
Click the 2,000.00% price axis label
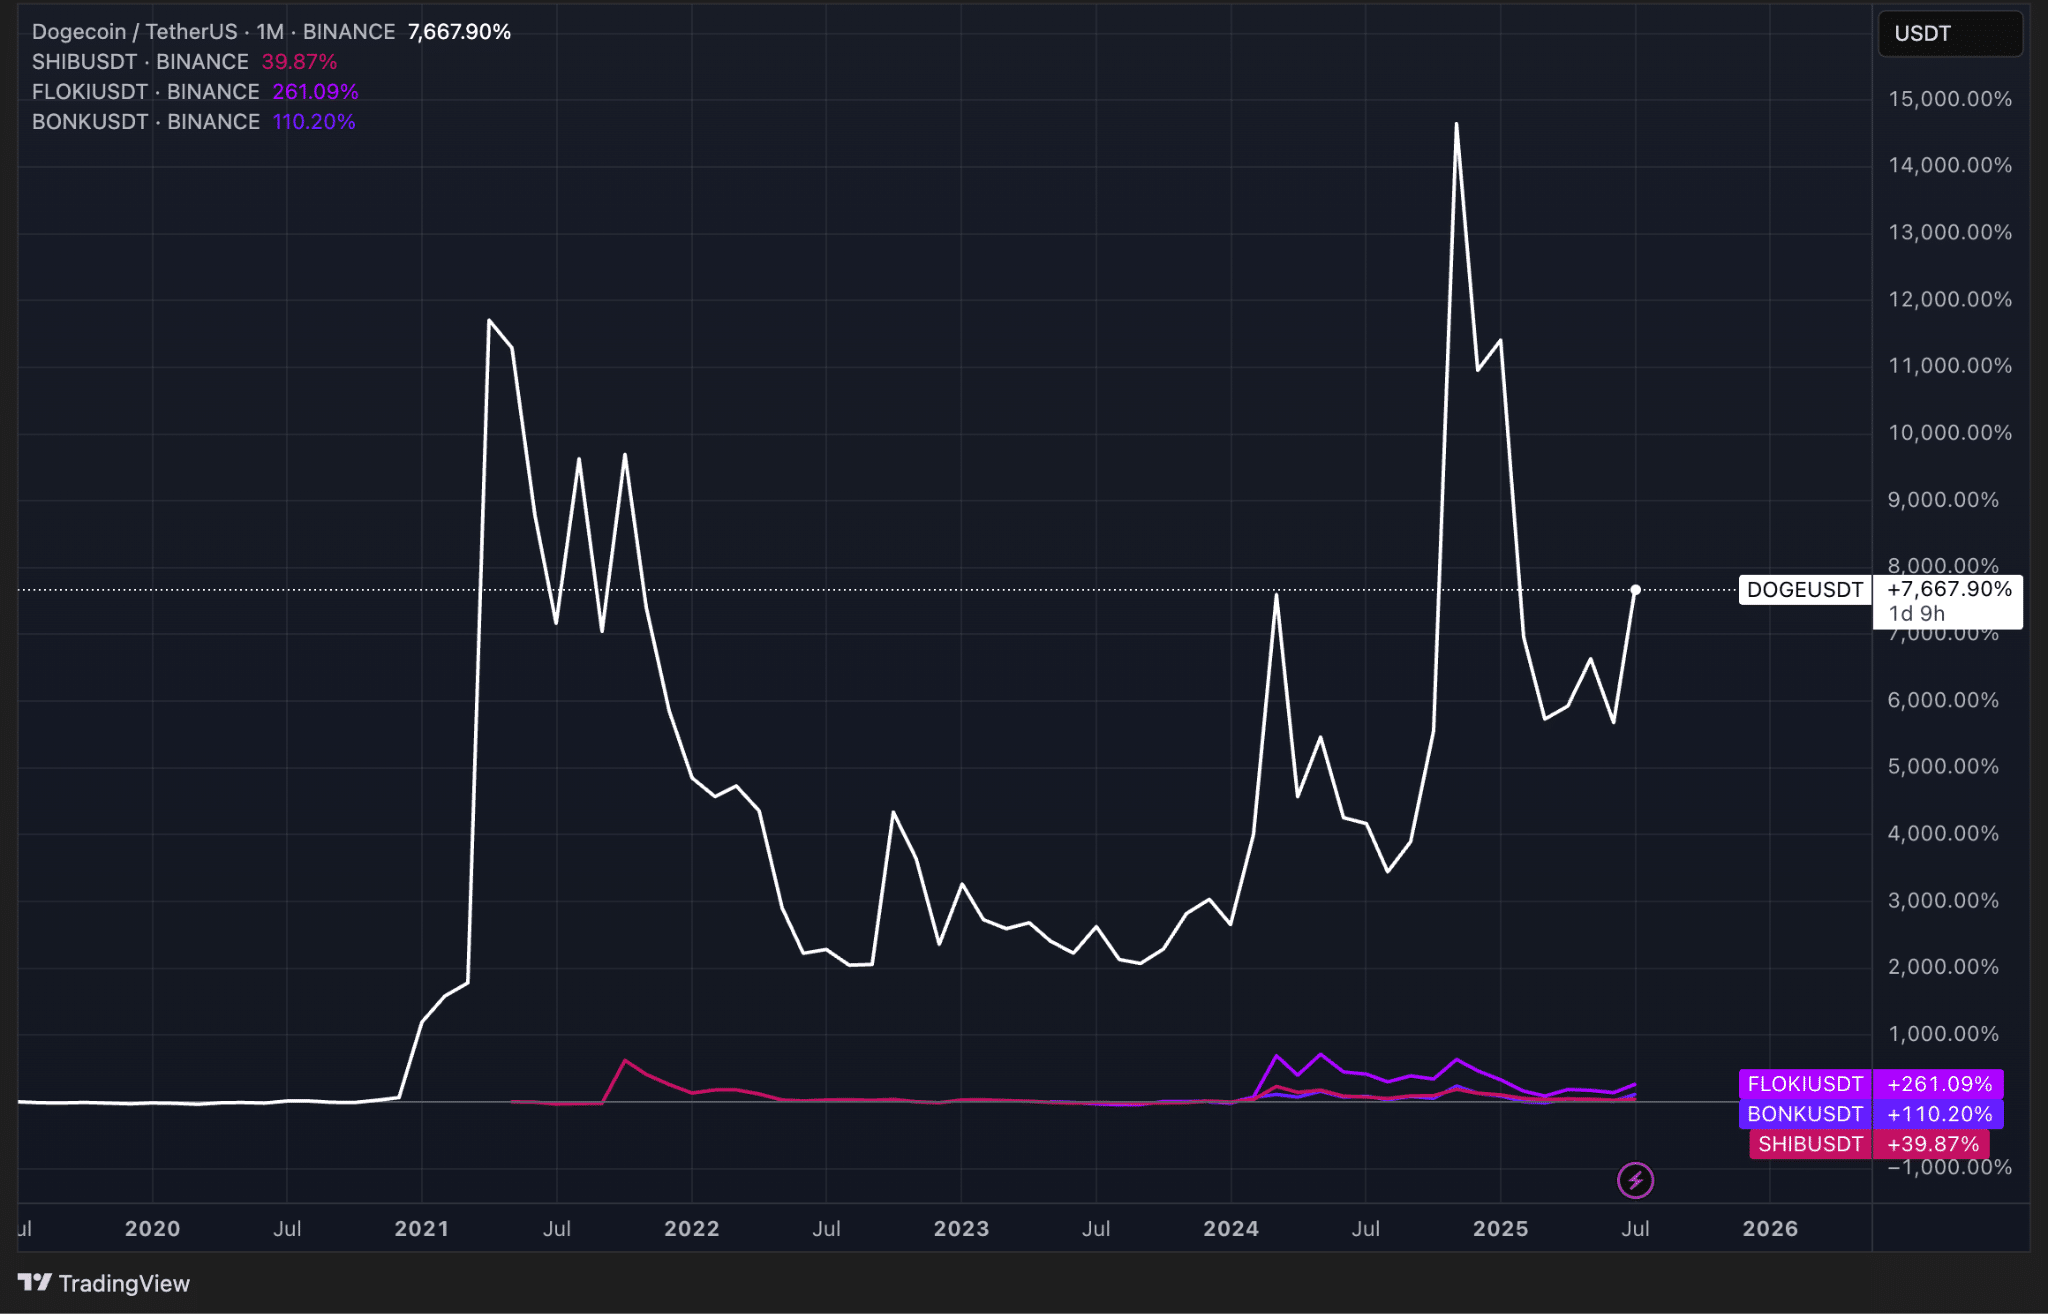[1943, 967]
